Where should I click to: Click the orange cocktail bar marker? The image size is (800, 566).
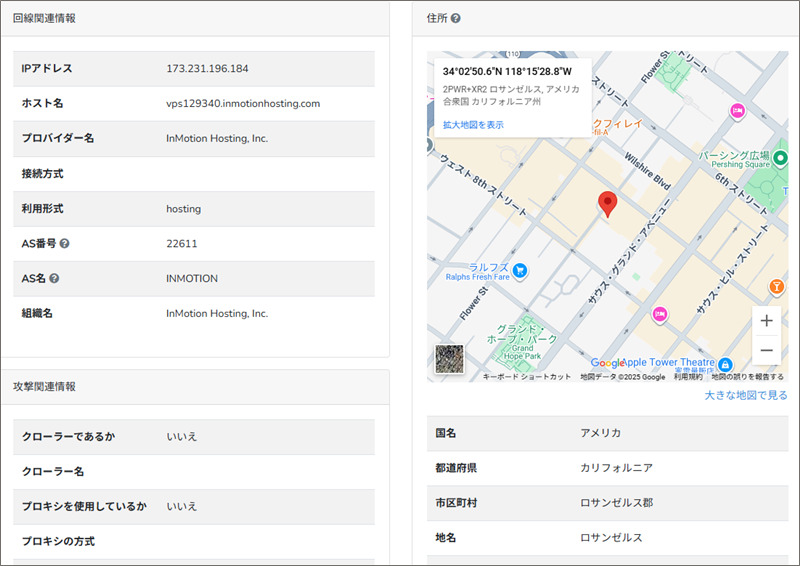(776, 288)
